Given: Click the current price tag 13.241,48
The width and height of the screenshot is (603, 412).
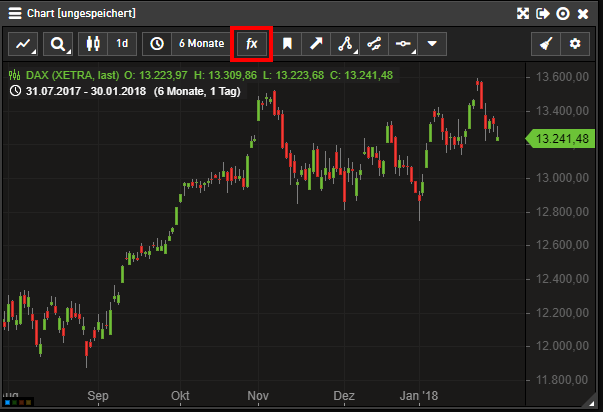Looking at the screenshot, I should (x=560, y=138).
